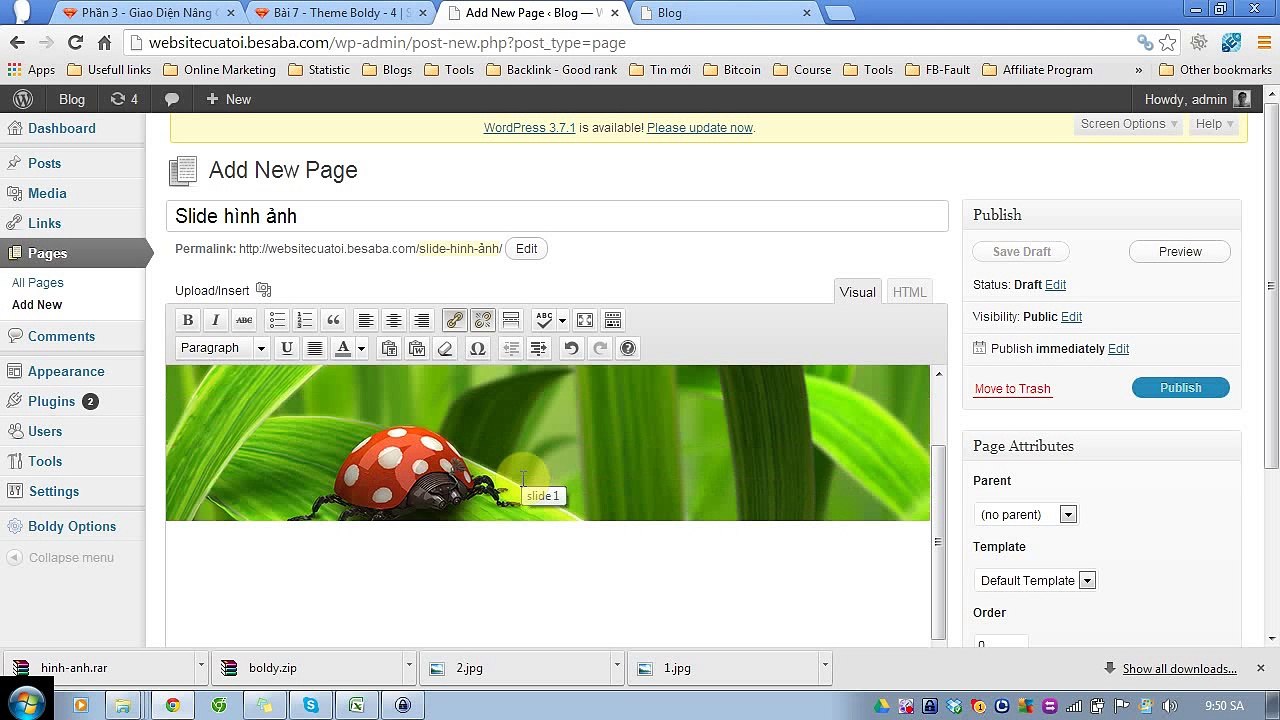The image size is (1280, 720).
Task: Insert or edit a link
Action: pyautogui.click(x=455, y=320)
